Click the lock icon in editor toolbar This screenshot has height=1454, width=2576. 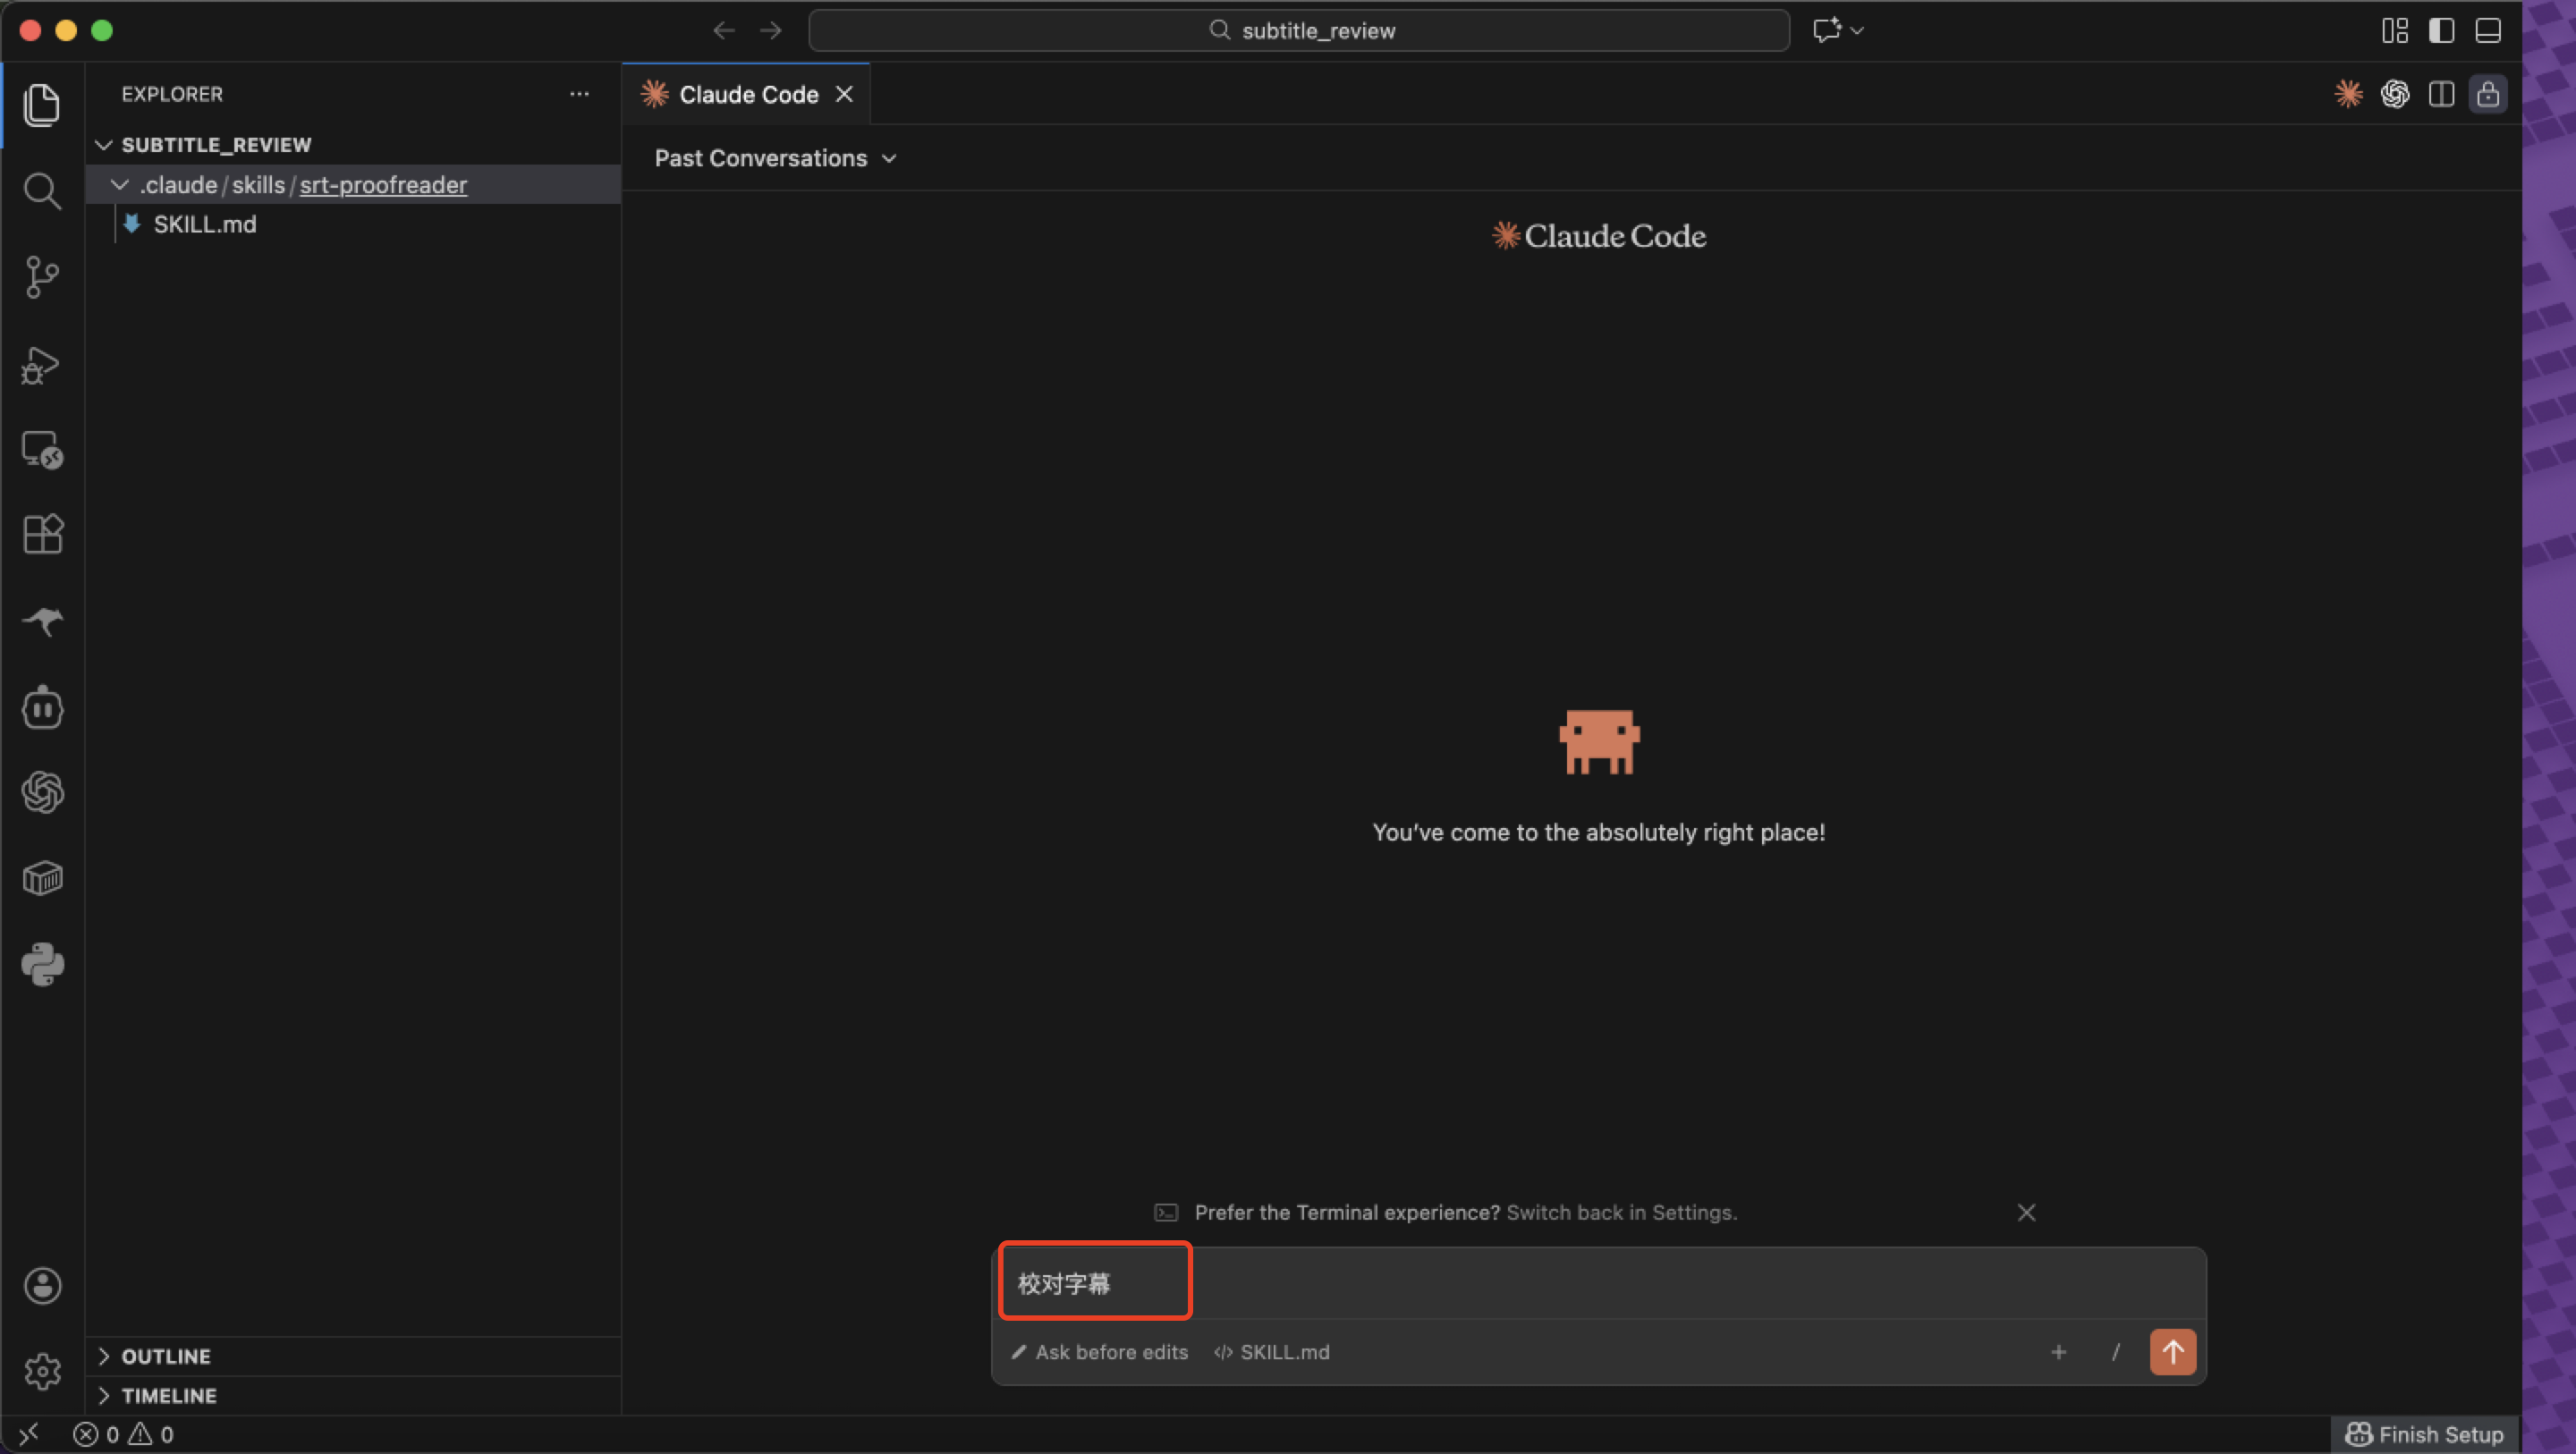(2488, 94)
